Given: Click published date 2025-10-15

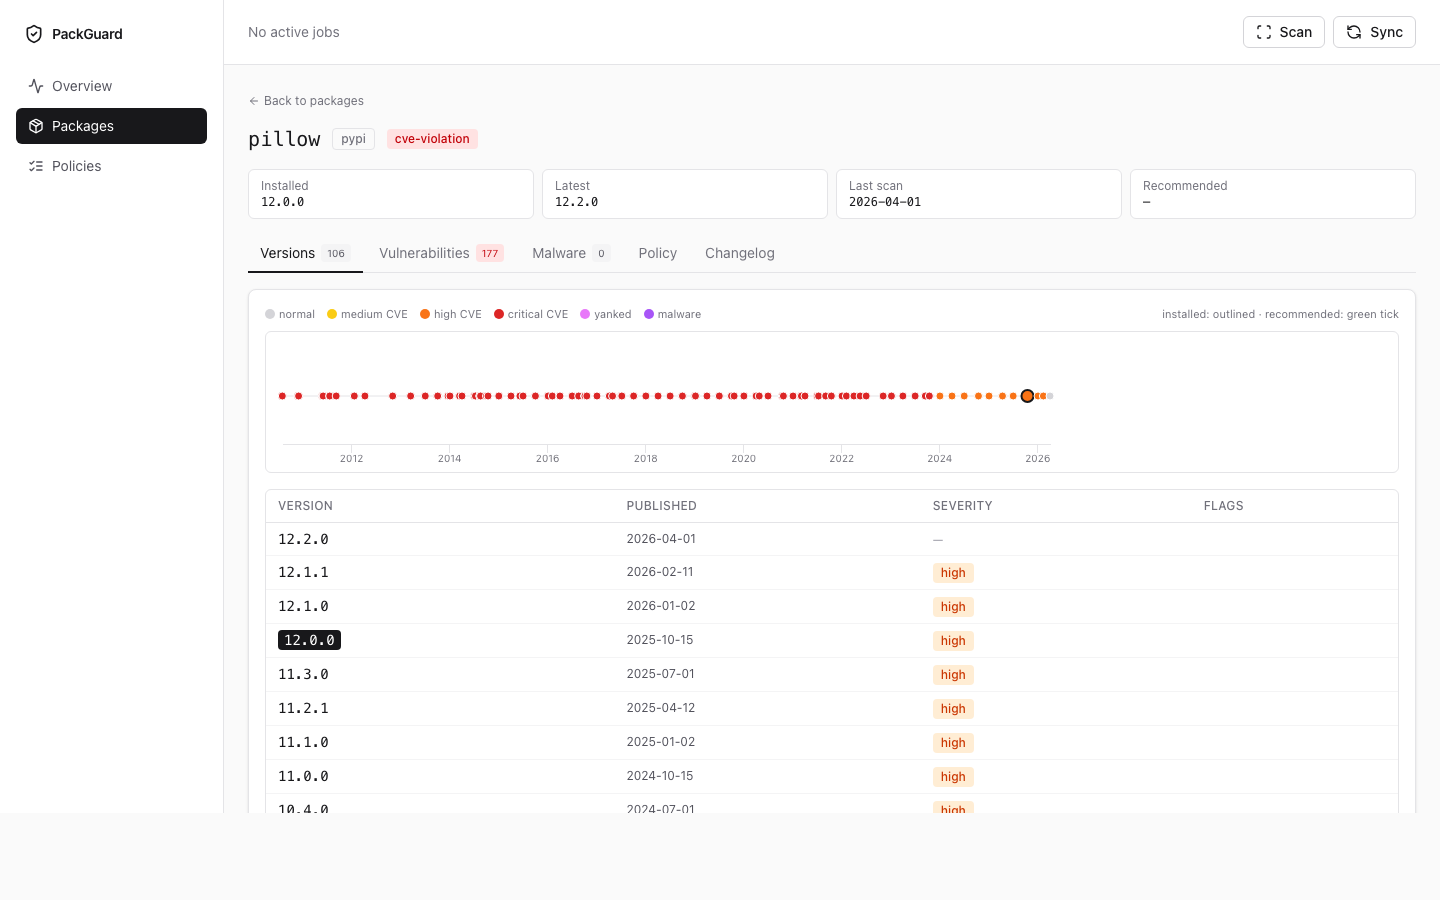Looking at the screenshot, I should coord(660,640).
